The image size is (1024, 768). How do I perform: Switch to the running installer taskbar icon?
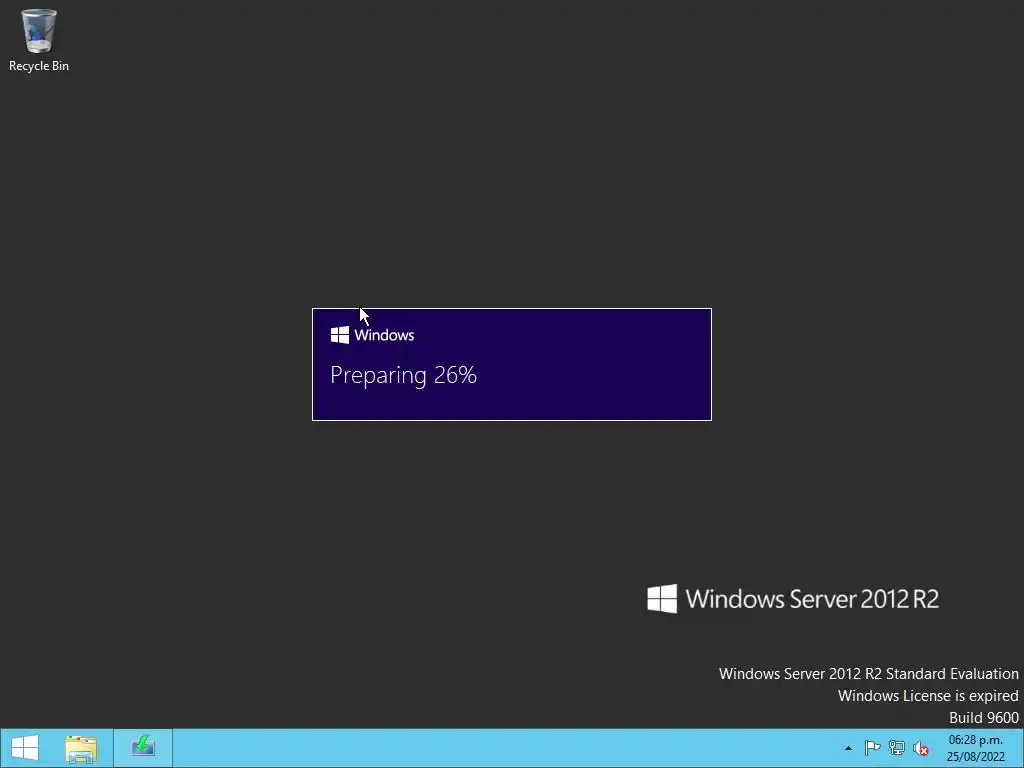coord(143,748)
